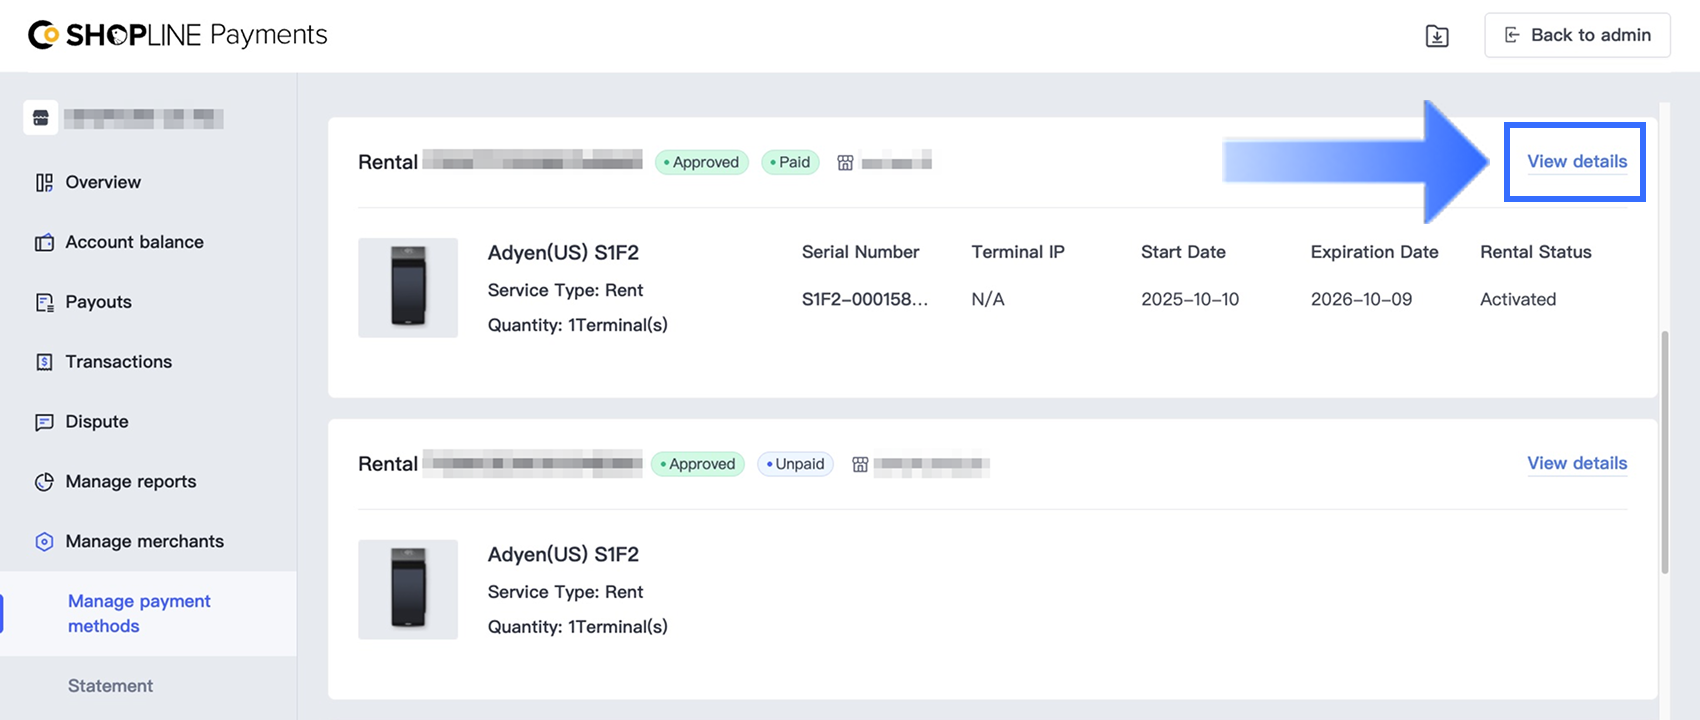Click the Manage merchants hexagon icon
The height and width of the screenshot is (720, 1700).
[44, 542]
